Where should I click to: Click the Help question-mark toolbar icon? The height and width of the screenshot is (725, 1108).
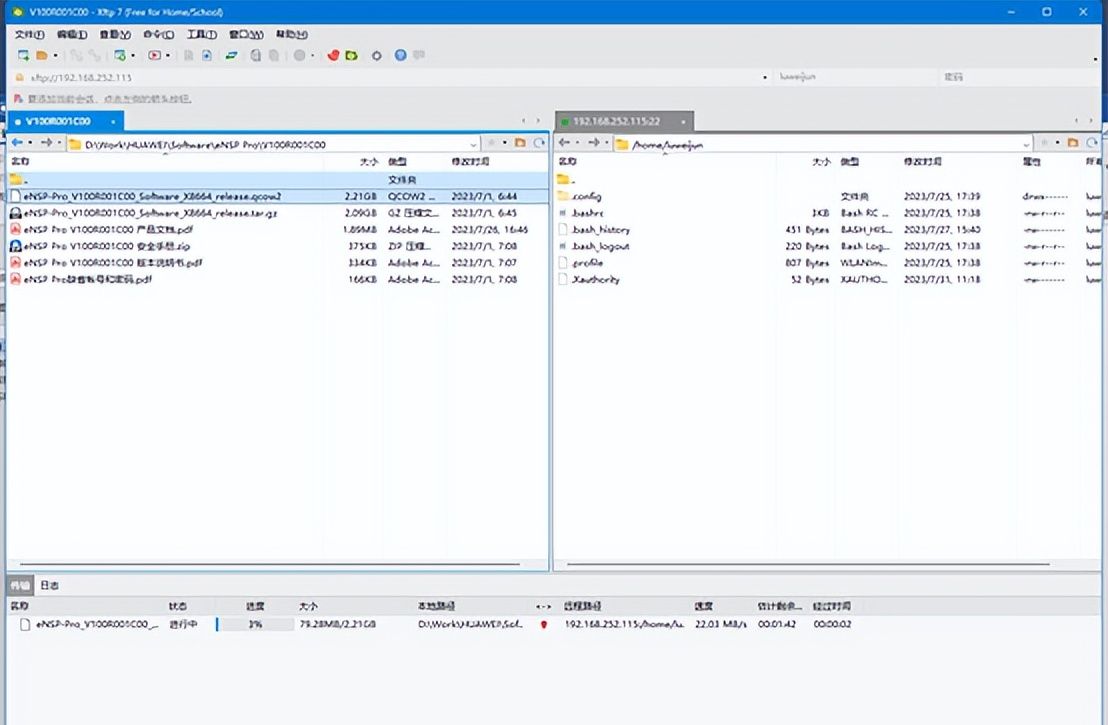pyautogui.click(x=399, y=55)
